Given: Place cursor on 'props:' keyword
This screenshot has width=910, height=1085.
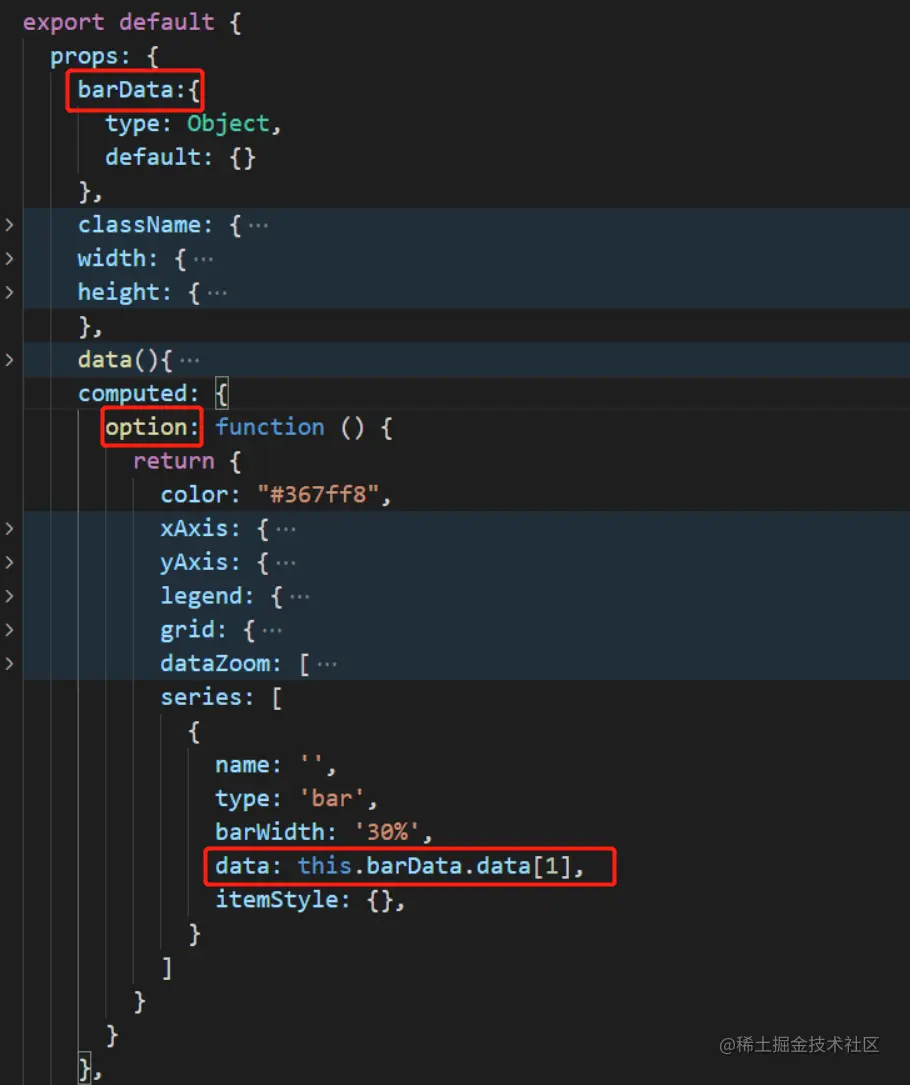Looking at the screenshot, I should [x=90, y=56].
